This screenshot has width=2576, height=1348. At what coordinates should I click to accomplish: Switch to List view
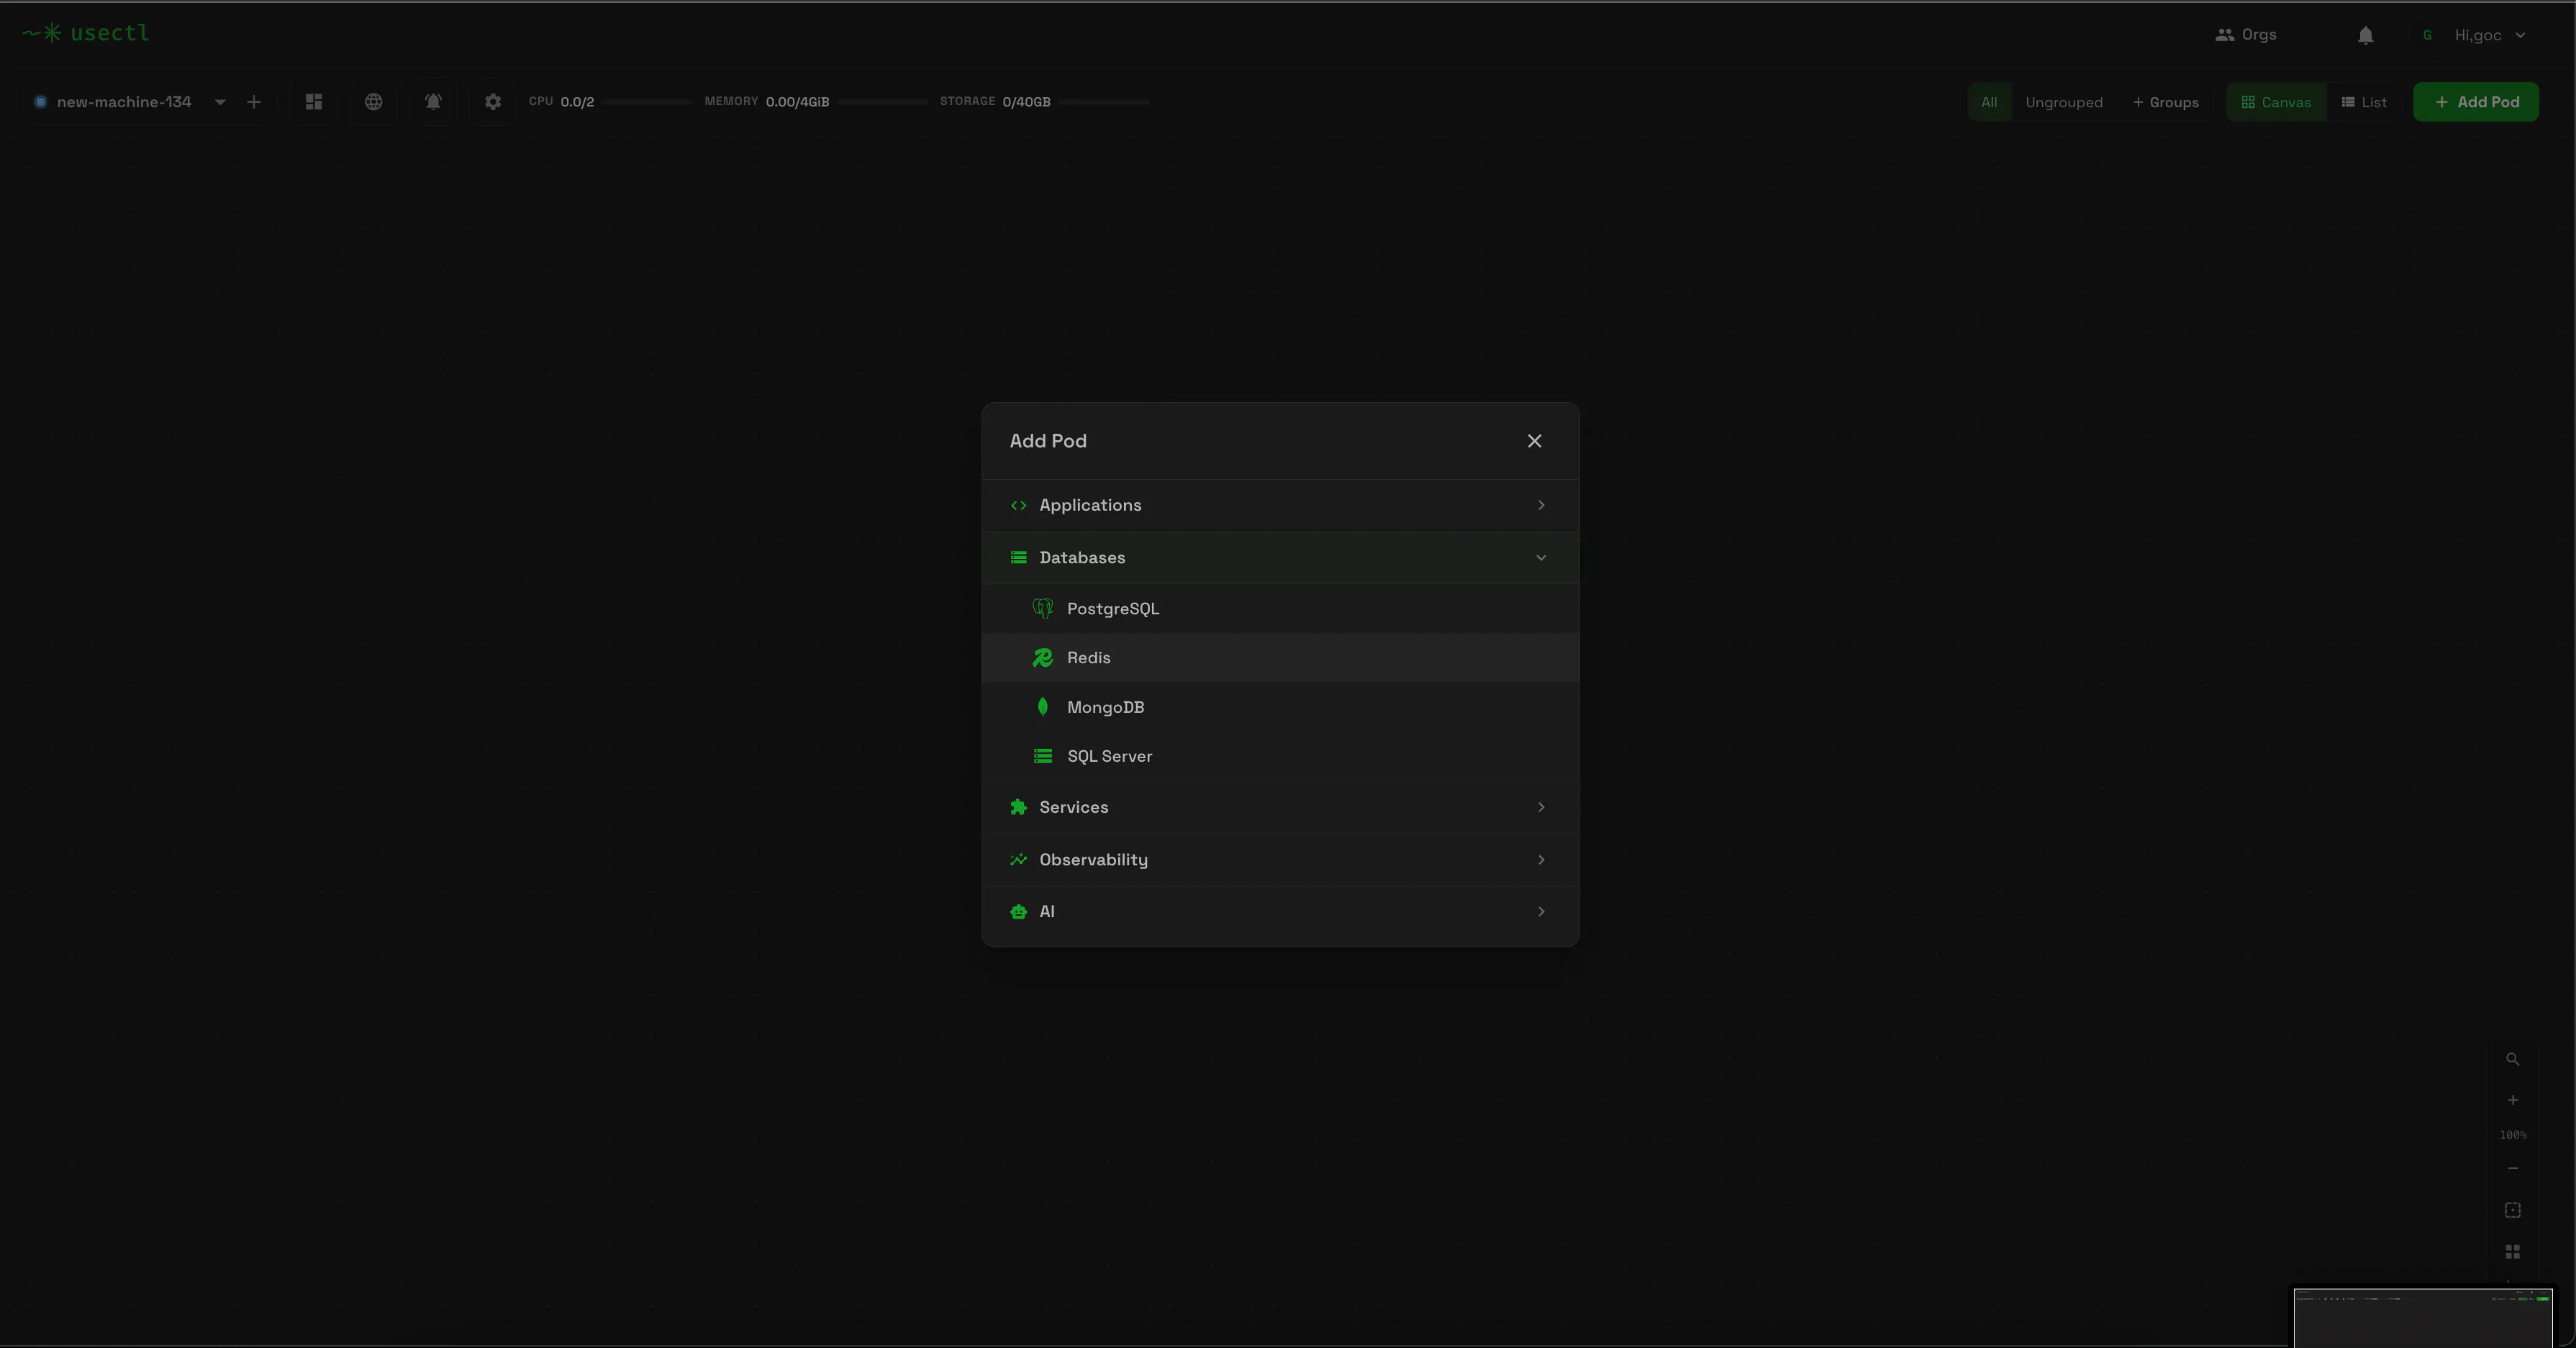2364,102
